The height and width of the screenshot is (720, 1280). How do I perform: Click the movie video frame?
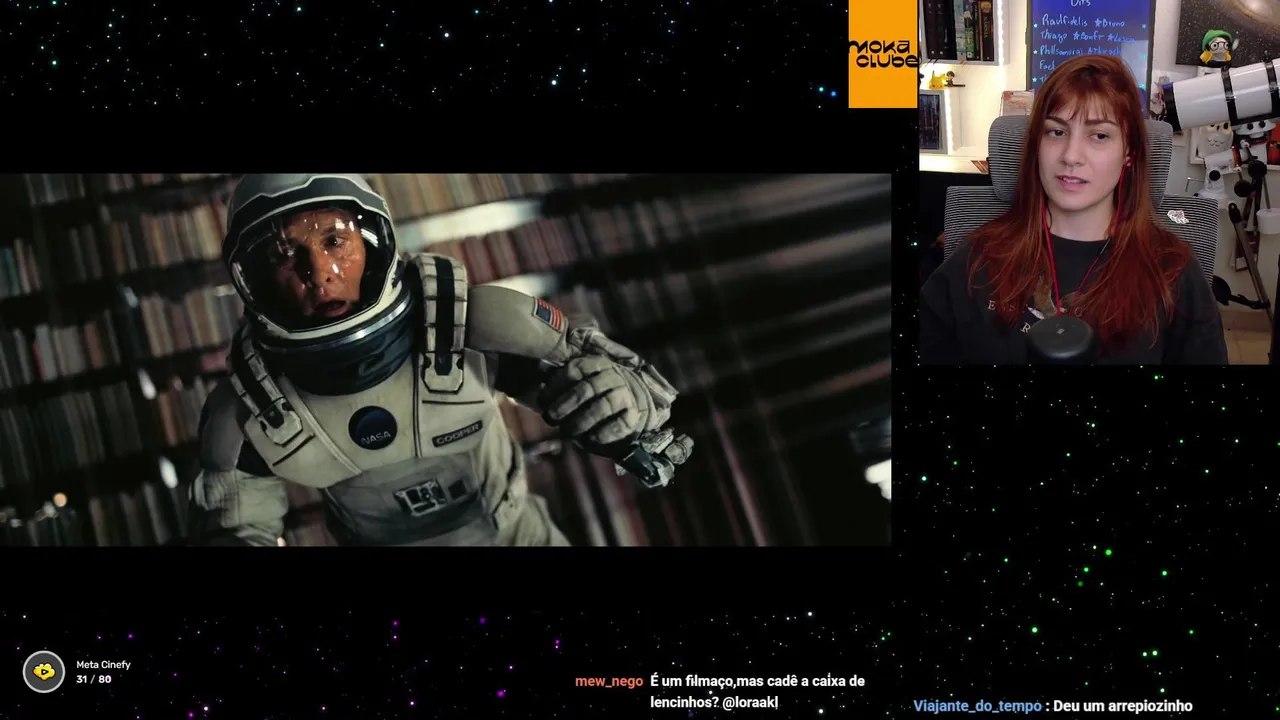click(x=445, y=360)
